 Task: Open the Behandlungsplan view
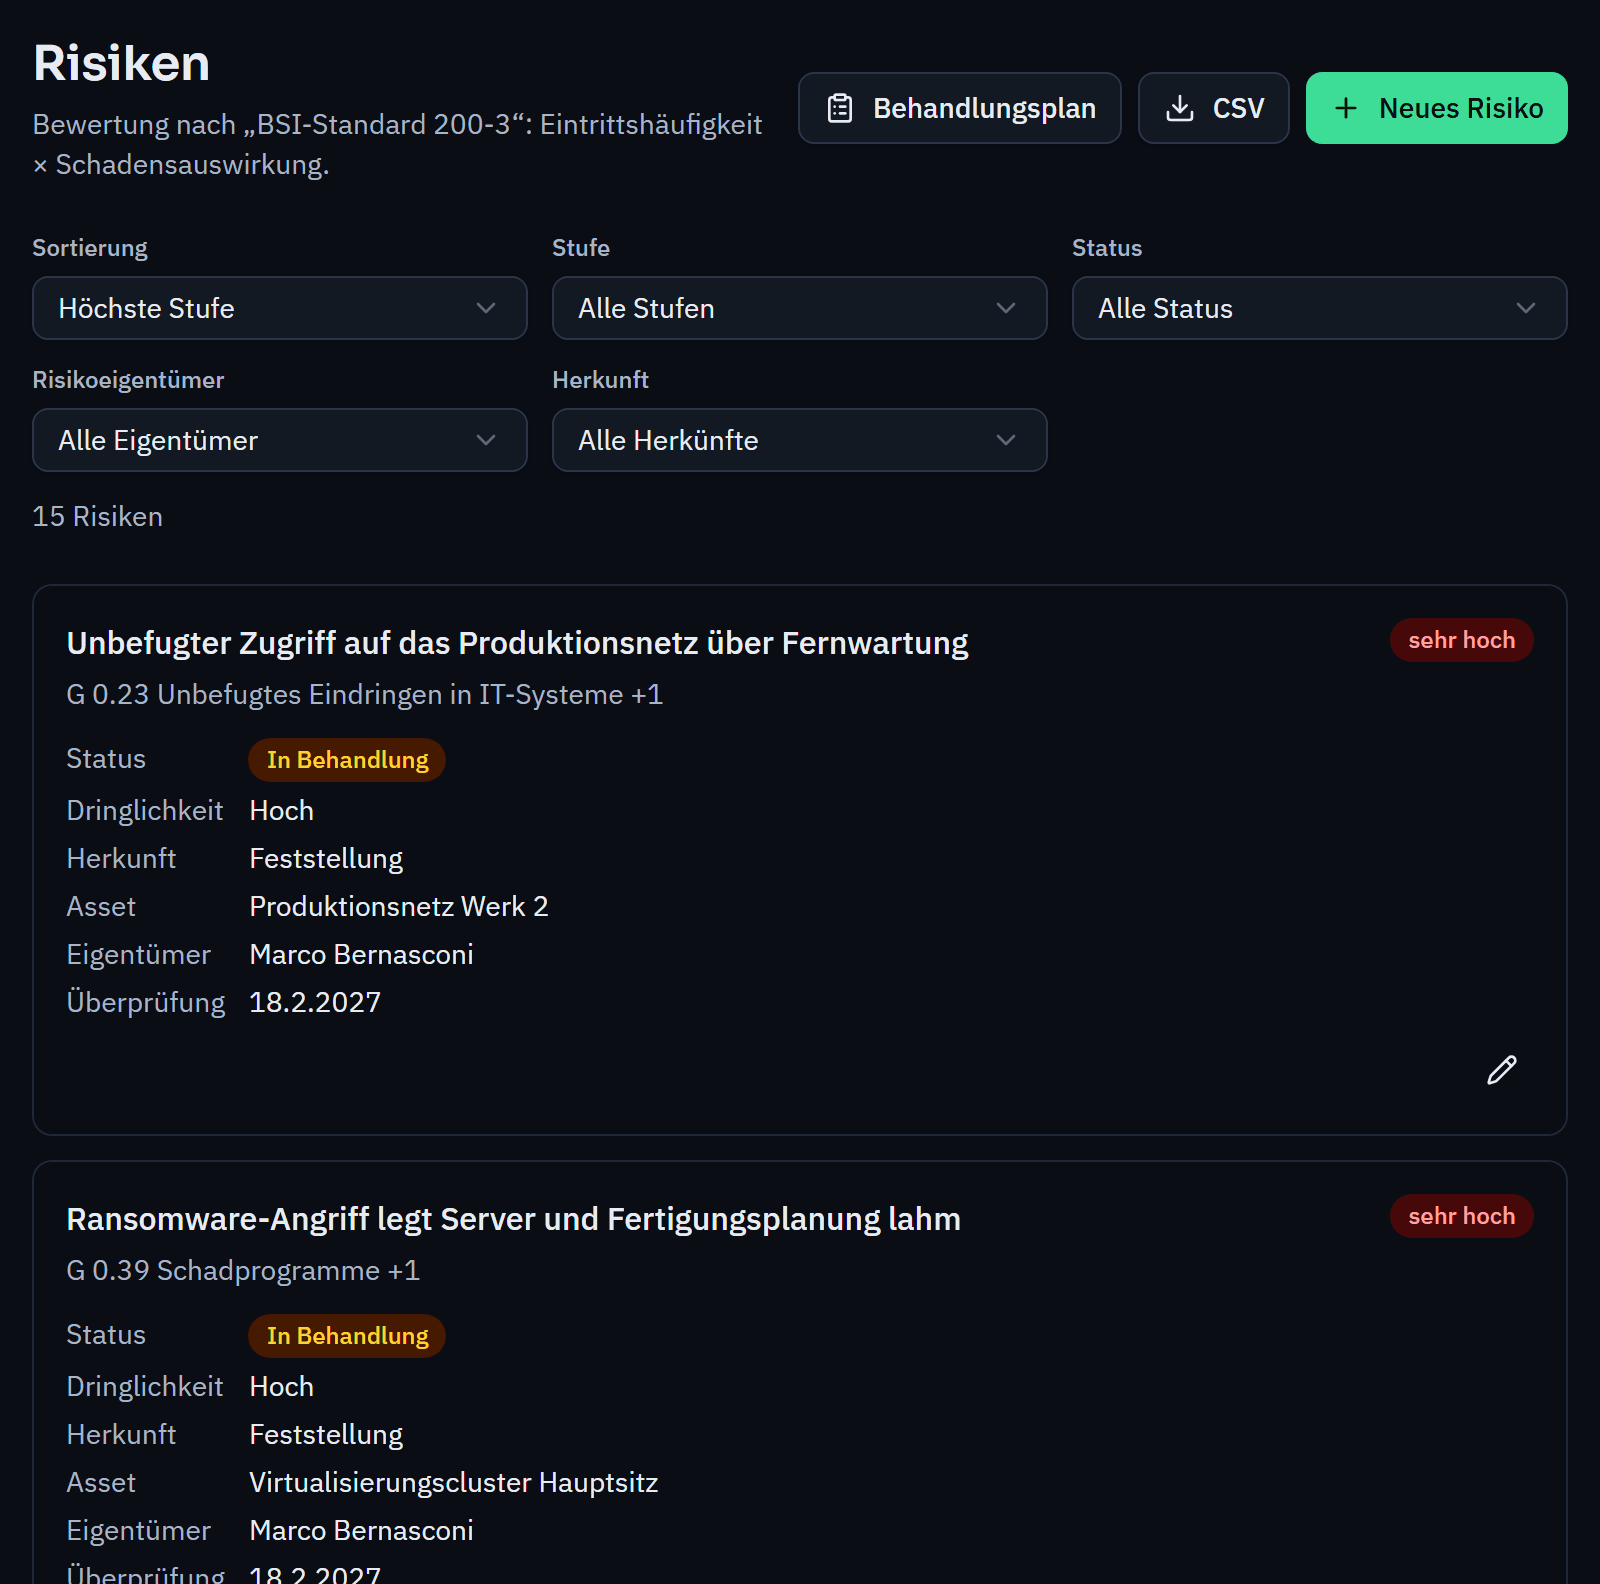pos(959,108)
